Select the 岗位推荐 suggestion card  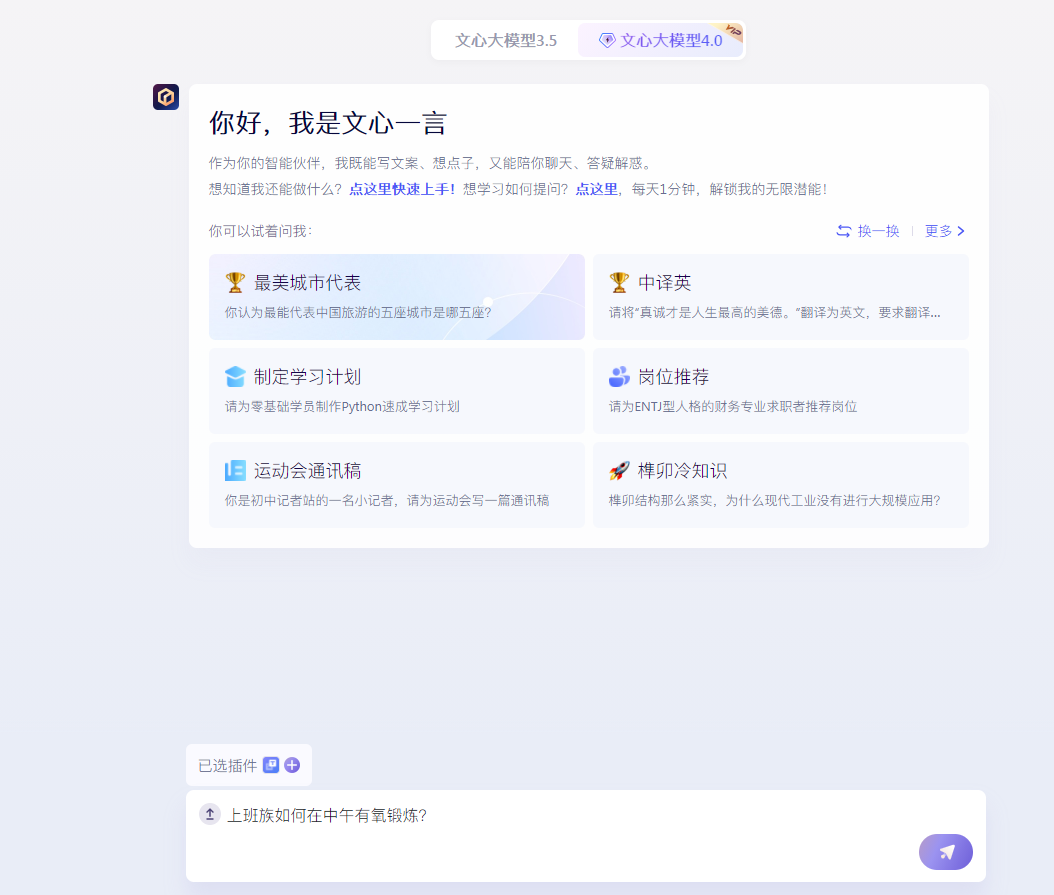[780, 391]
